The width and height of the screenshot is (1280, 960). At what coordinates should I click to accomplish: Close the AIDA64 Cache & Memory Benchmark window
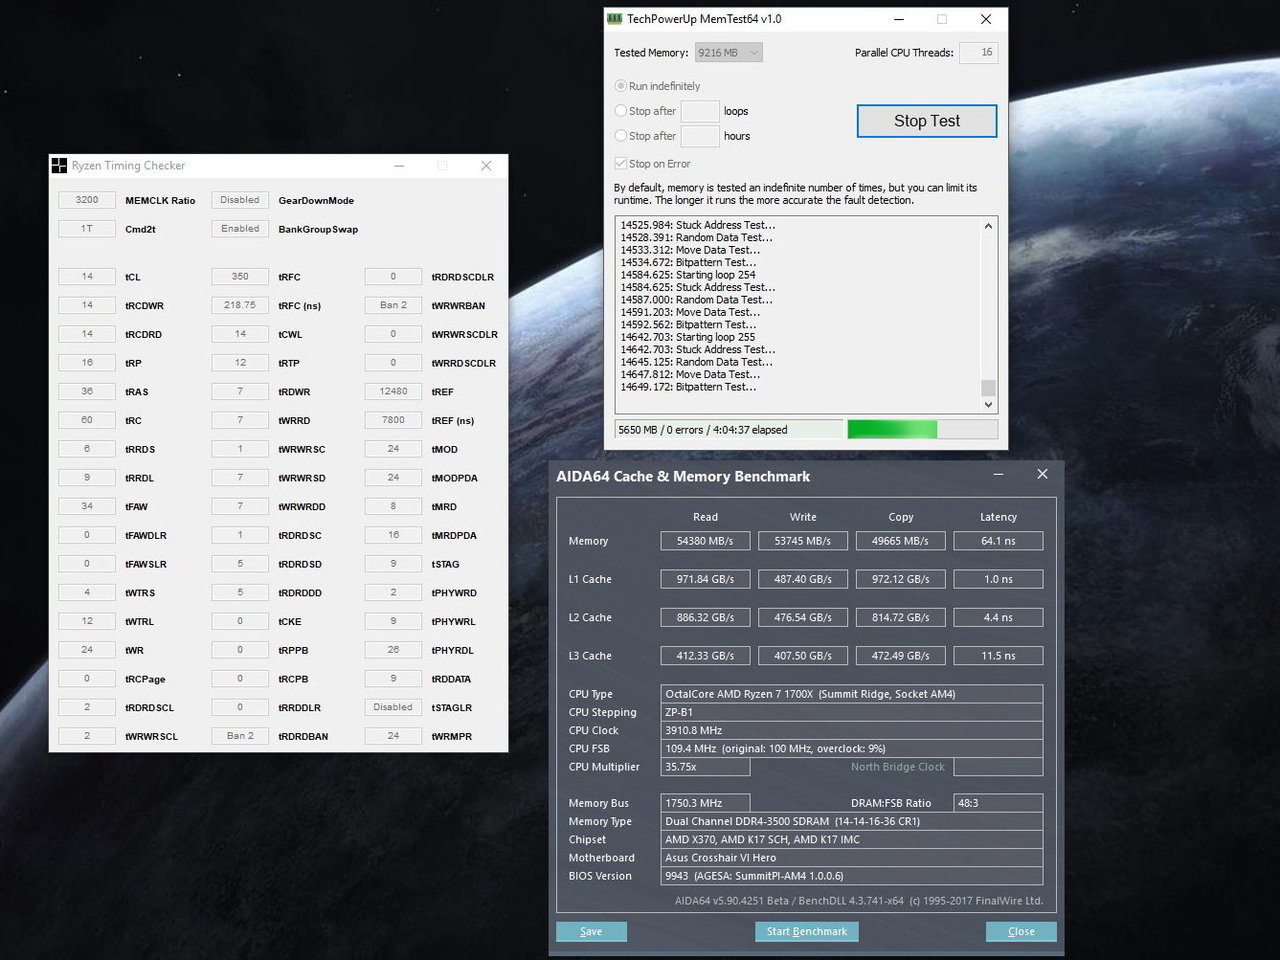(1042, 475)
